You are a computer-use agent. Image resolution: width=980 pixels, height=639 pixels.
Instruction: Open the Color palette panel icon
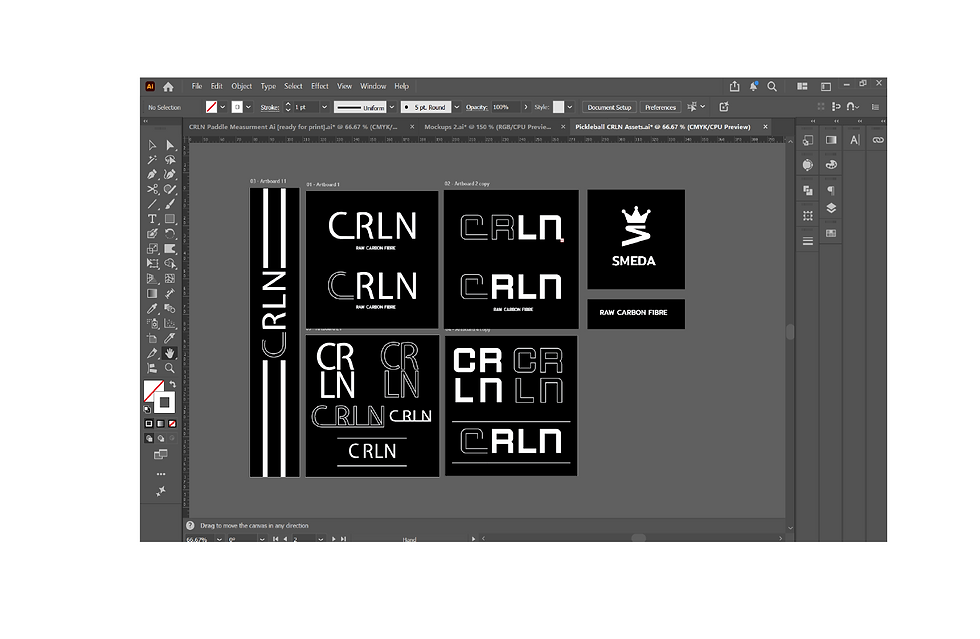(x=831, y=165)
